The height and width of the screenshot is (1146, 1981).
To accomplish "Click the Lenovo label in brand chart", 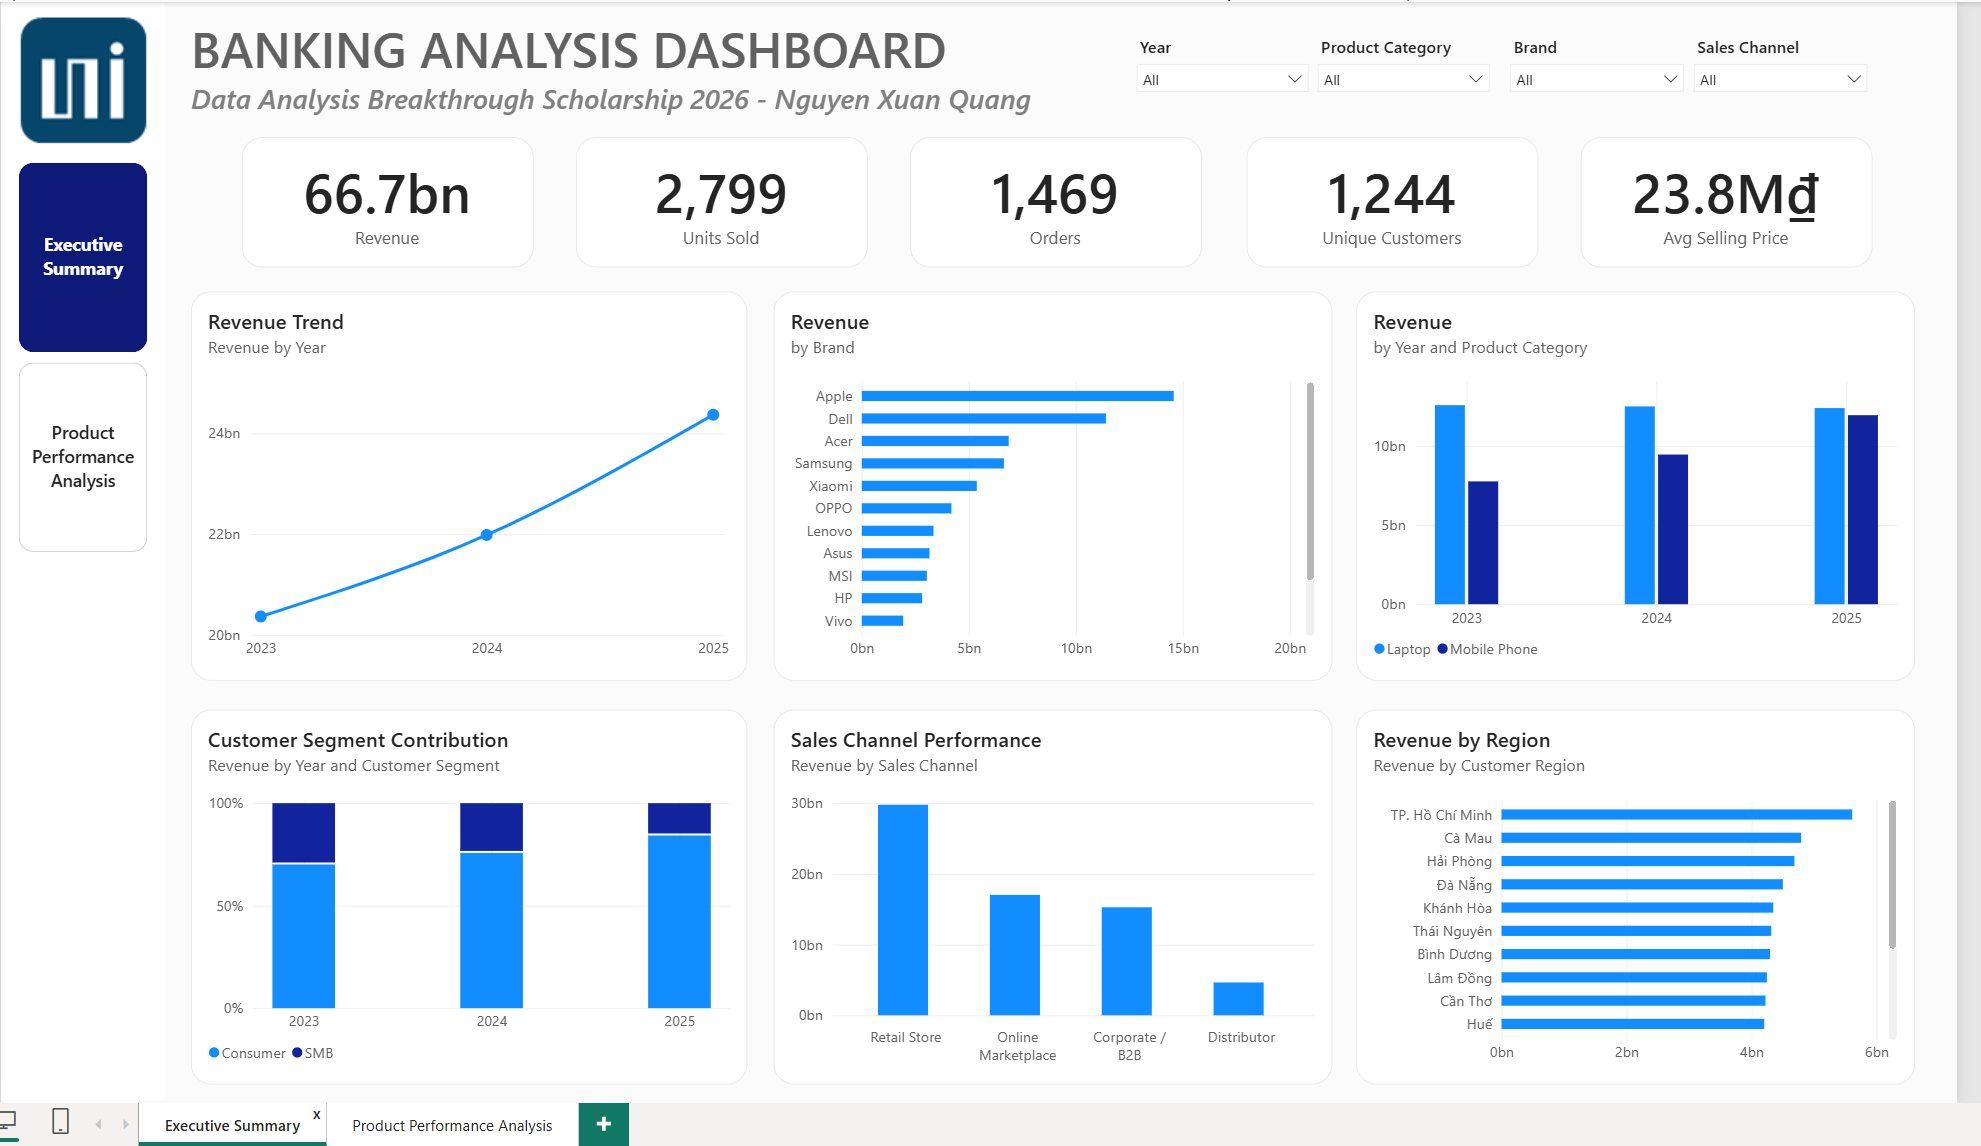I will coord(830,531).
